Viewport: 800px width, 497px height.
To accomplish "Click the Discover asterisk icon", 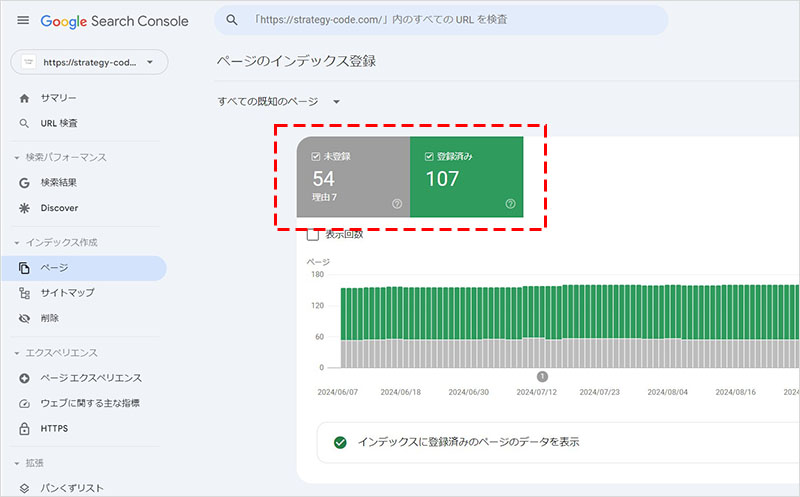I will coord(25,208).
